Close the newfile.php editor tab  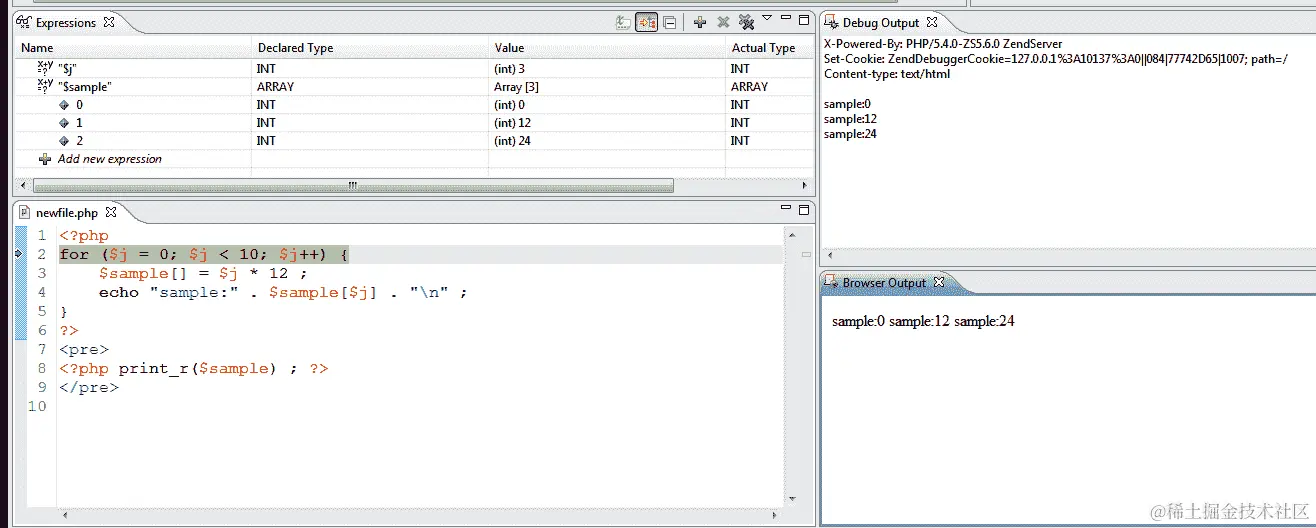tap(111, 212)
